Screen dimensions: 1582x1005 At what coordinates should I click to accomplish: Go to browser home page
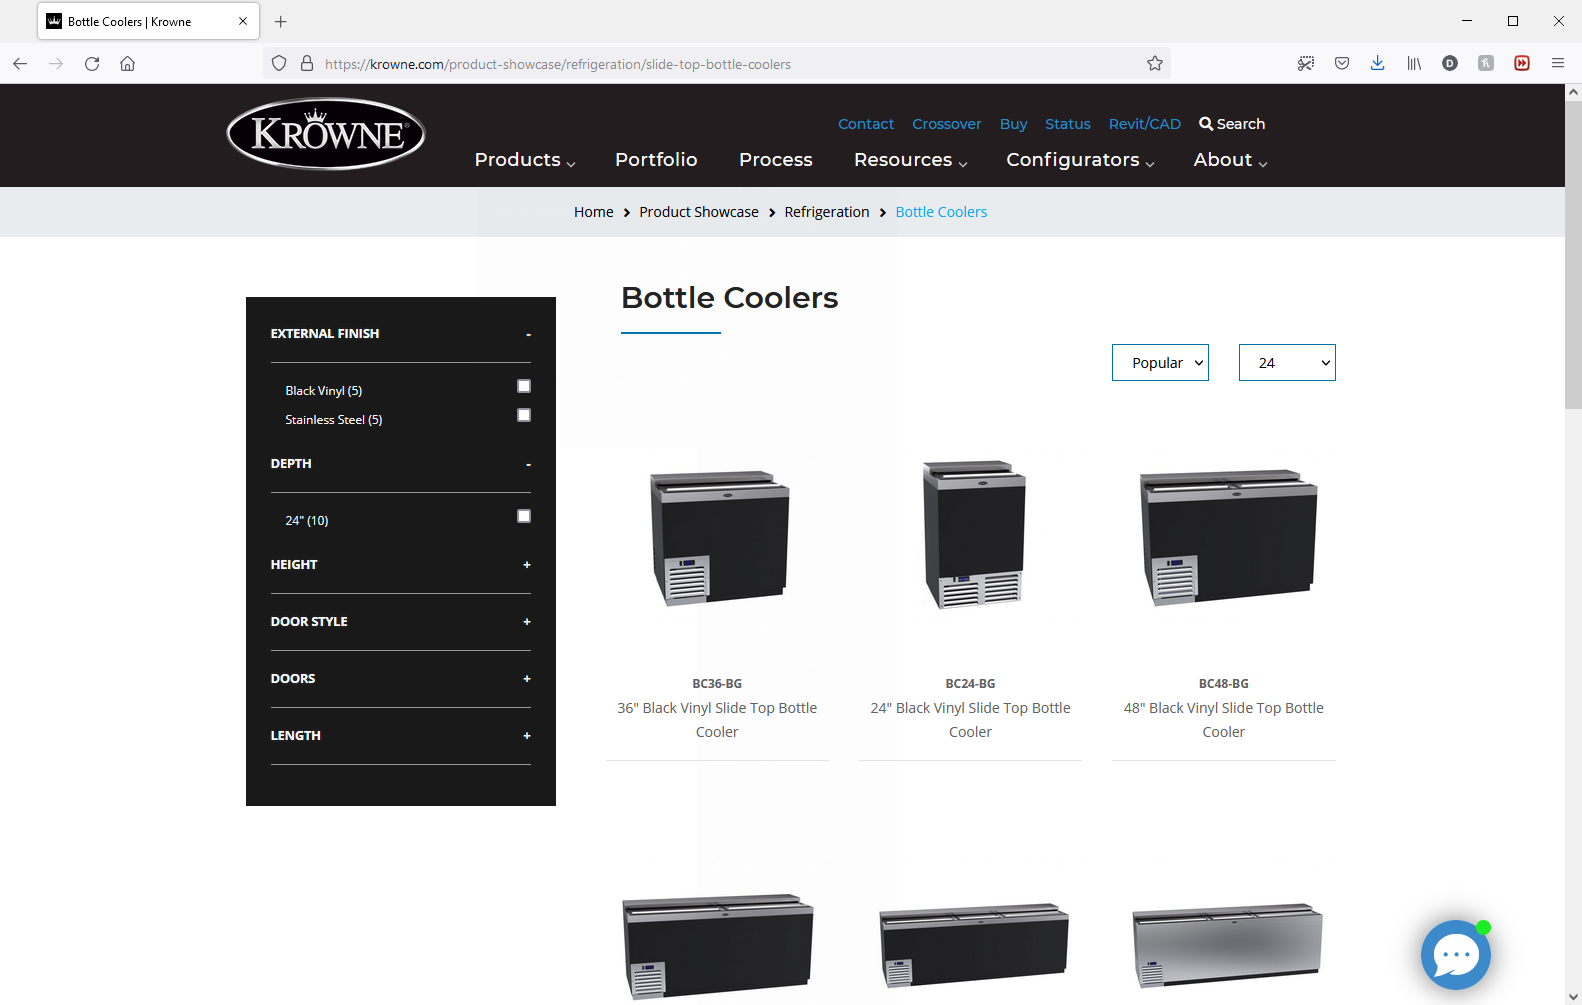128,64
